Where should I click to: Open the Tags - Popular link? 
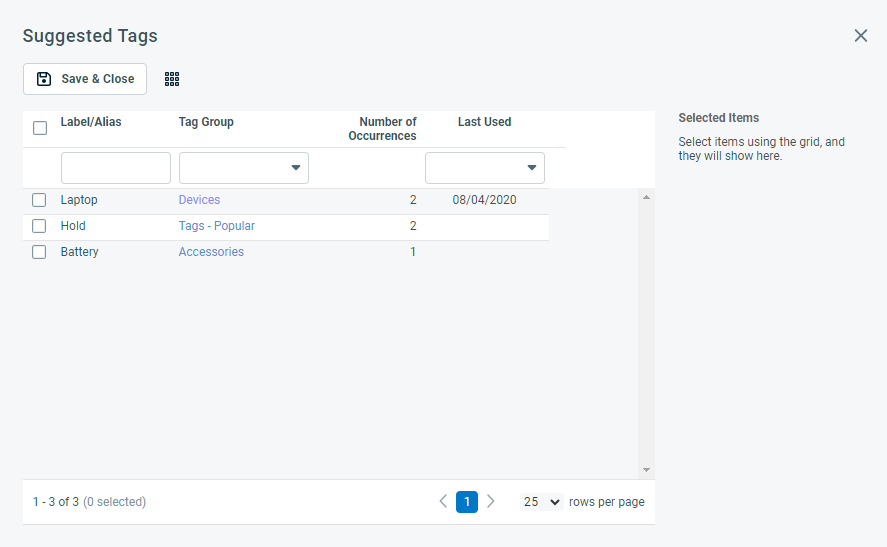coord(216,226)
